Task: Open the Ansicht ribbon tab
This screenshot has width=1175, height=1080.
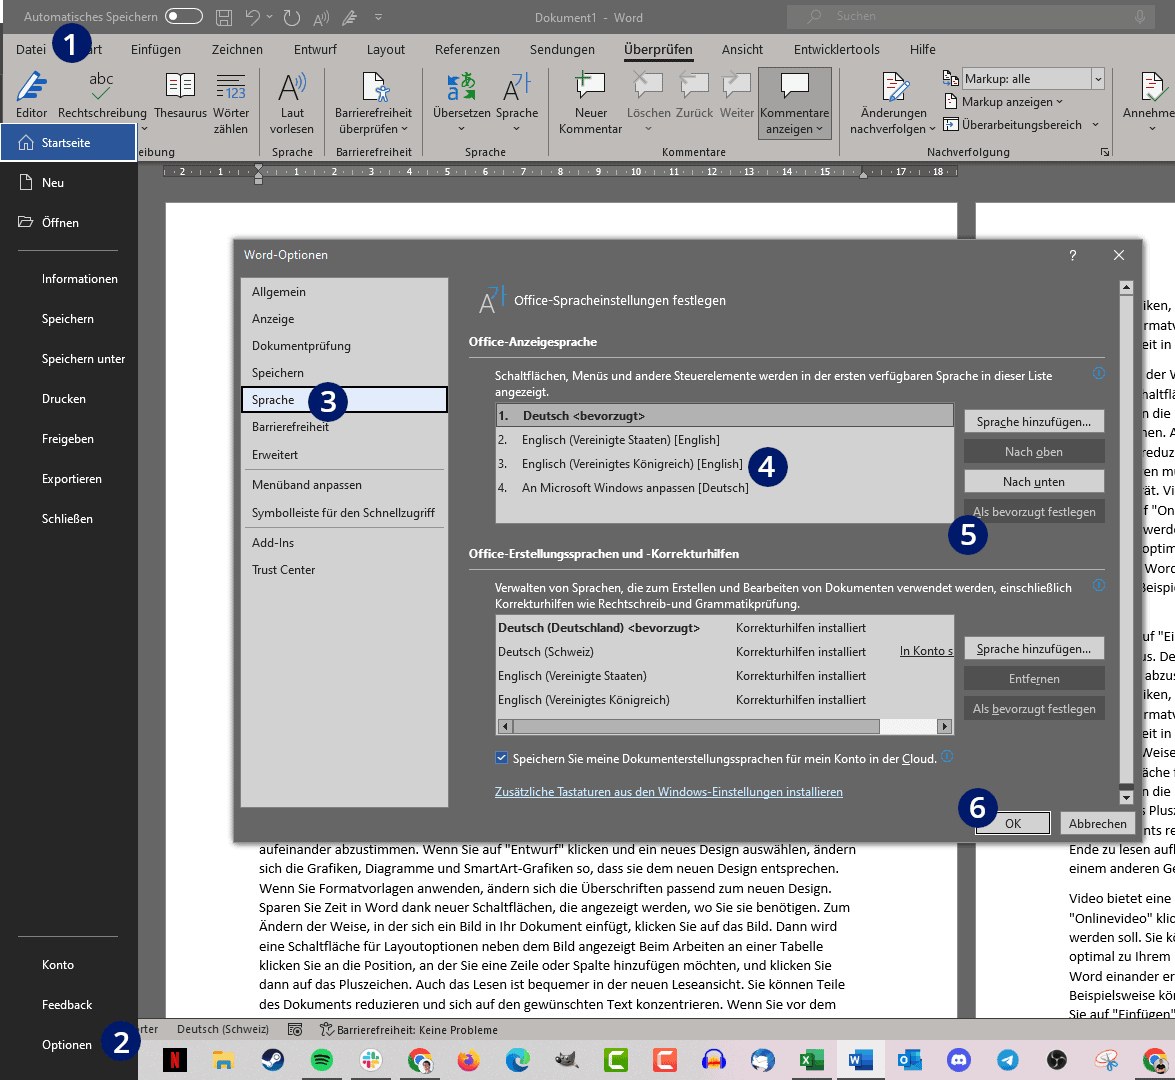Action: coord(742,49)
